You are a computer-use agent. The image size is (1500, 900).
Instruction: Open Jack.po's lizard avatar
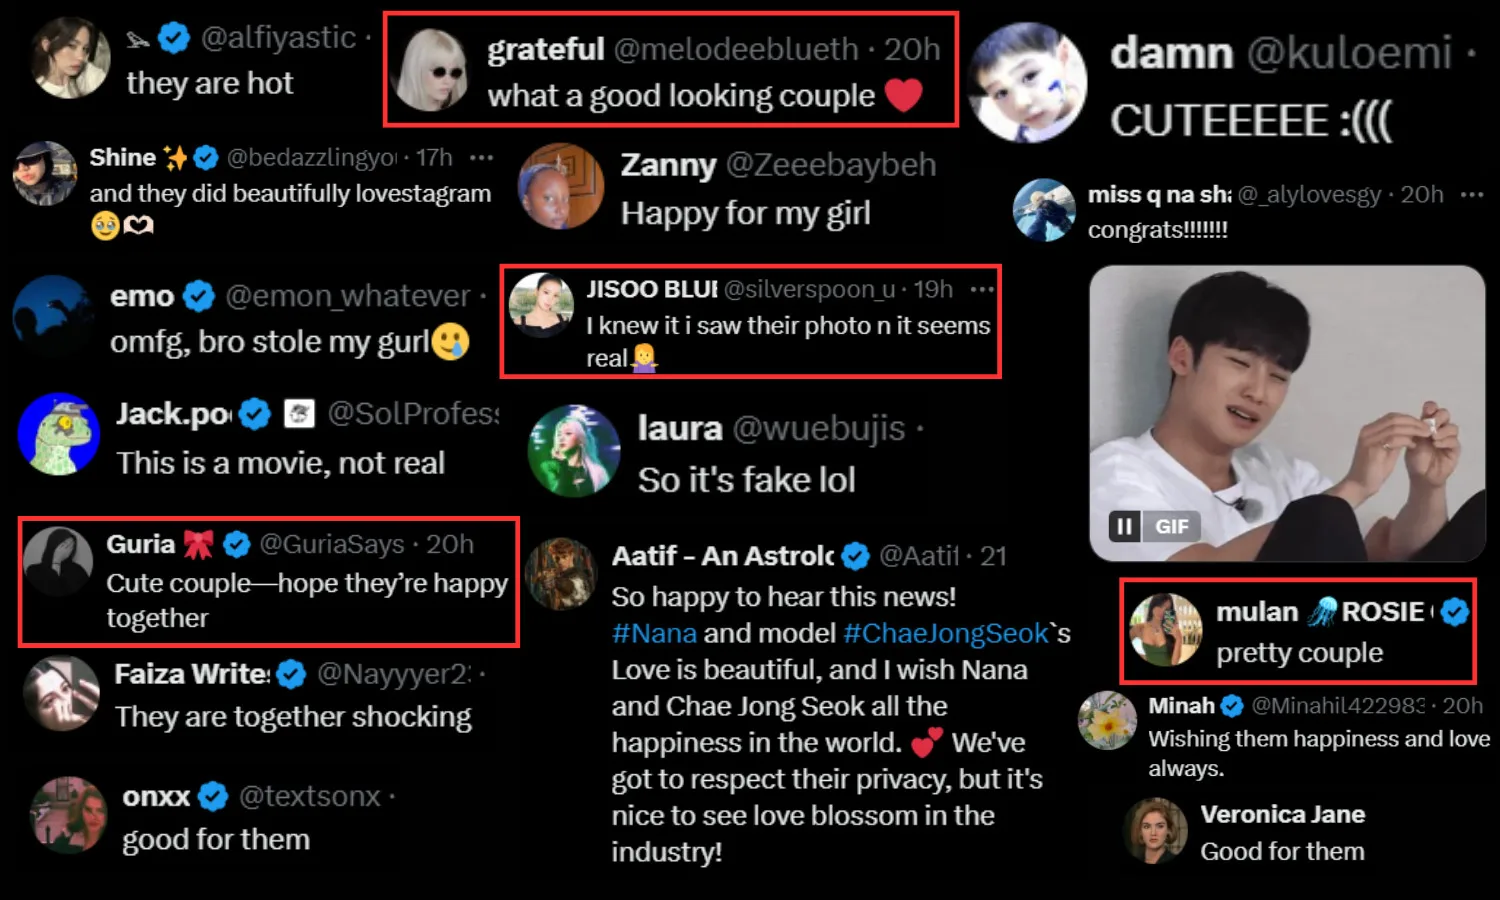[x=59, y=435]
